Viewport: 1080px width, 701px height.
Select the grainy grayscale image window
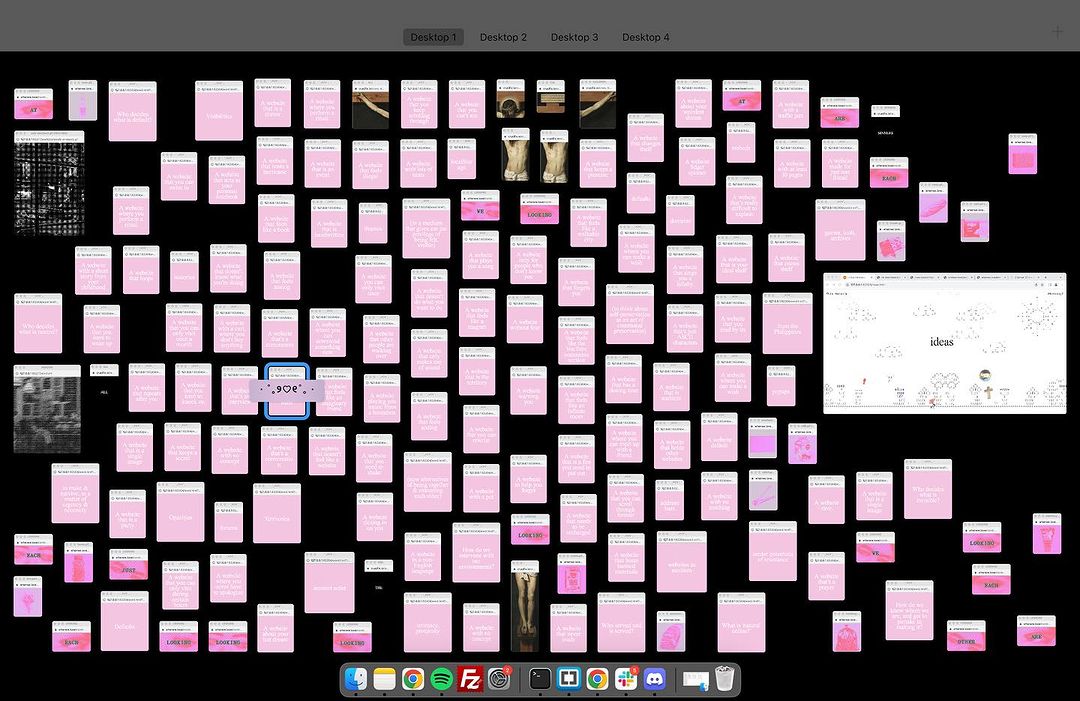47,408
